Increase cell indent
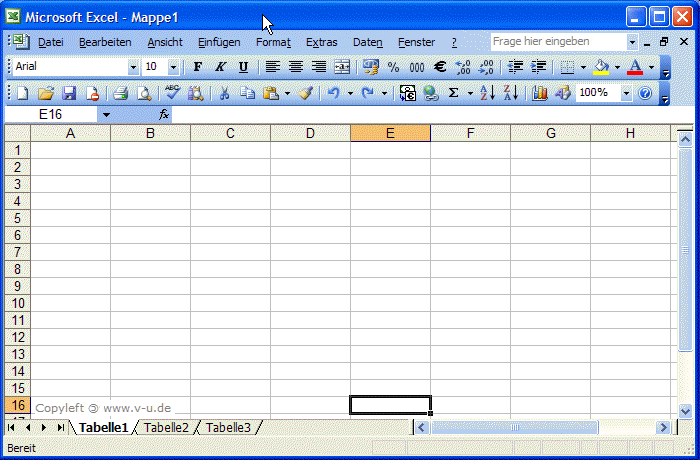Screen dimensions: 700x460 click(538, 67)
